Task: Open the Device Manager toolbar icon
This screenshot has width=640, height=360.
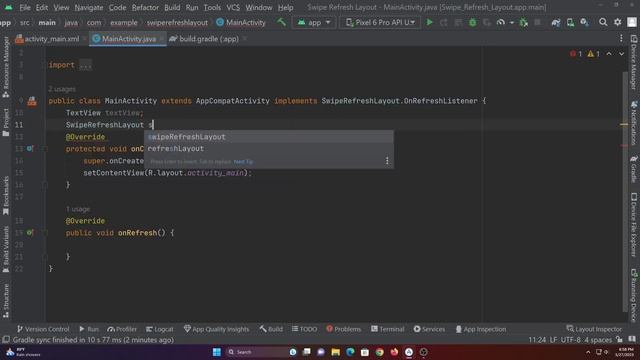Action: point(570,22)
